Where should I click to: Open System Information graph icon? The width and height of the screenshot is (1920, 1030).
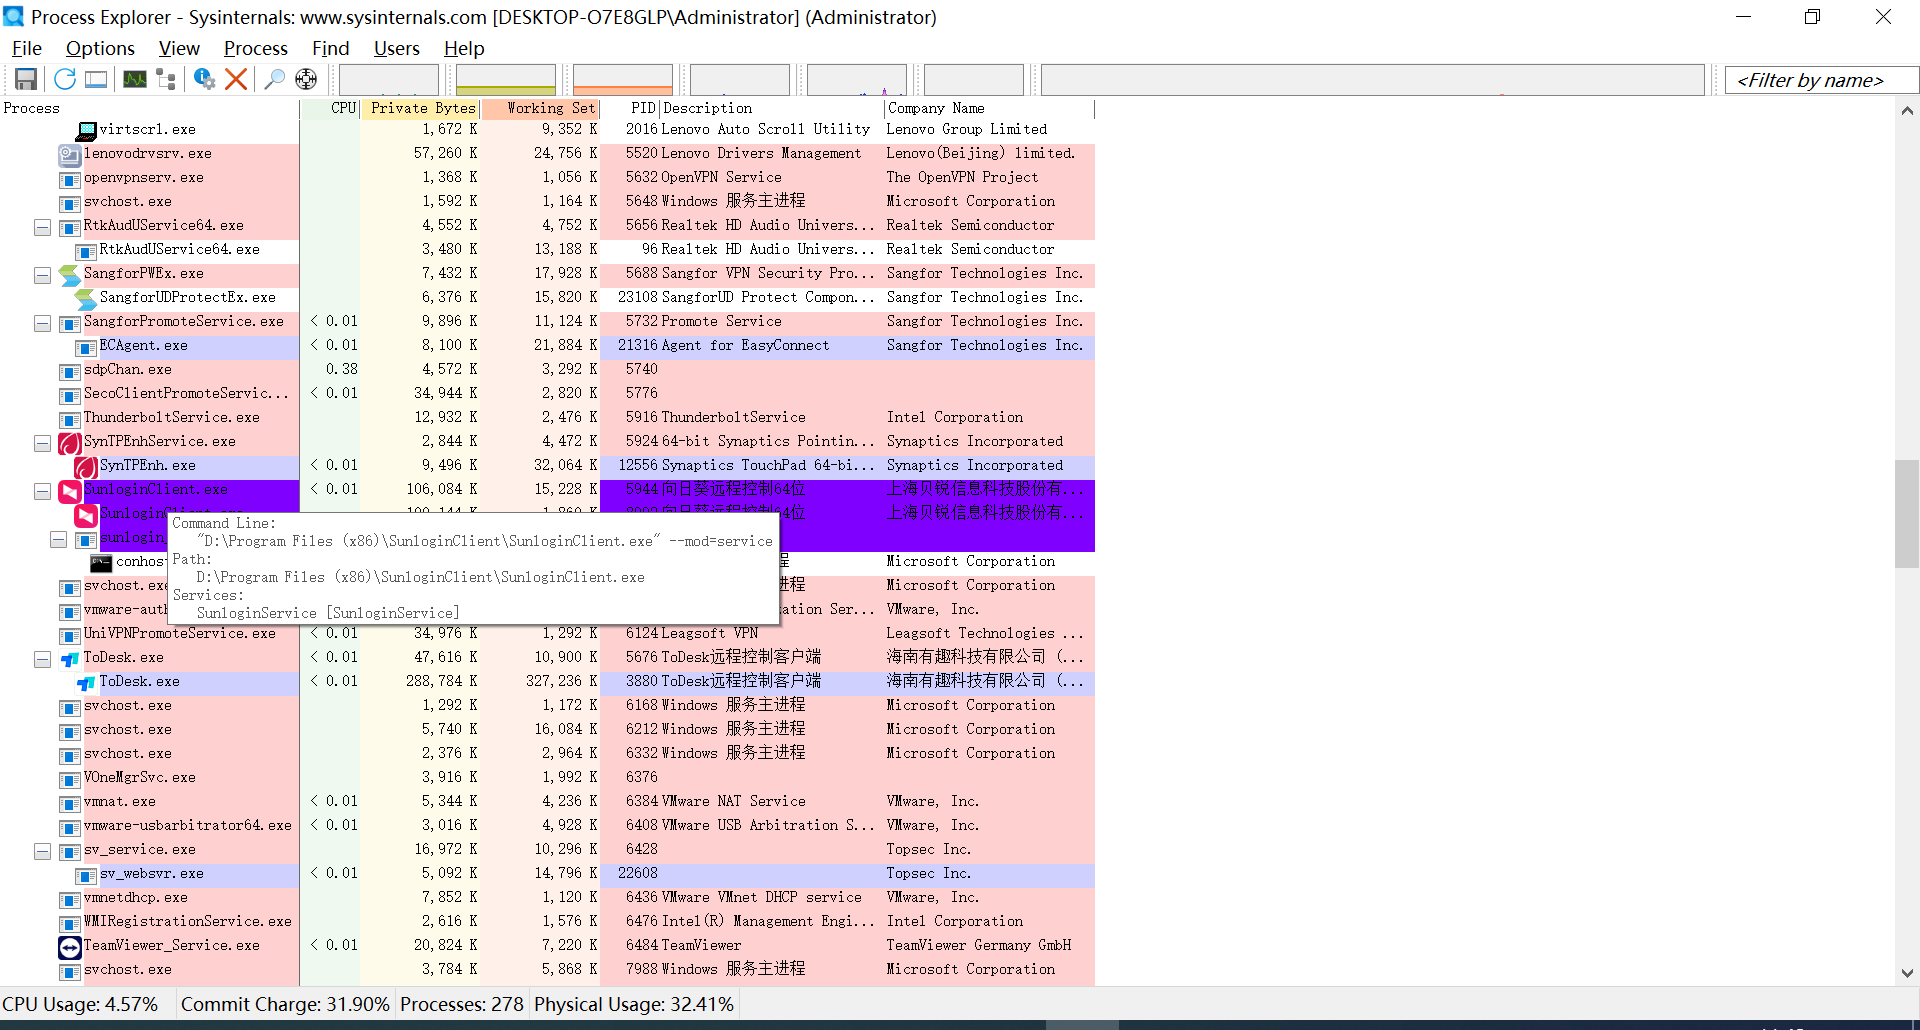[135, 79]
